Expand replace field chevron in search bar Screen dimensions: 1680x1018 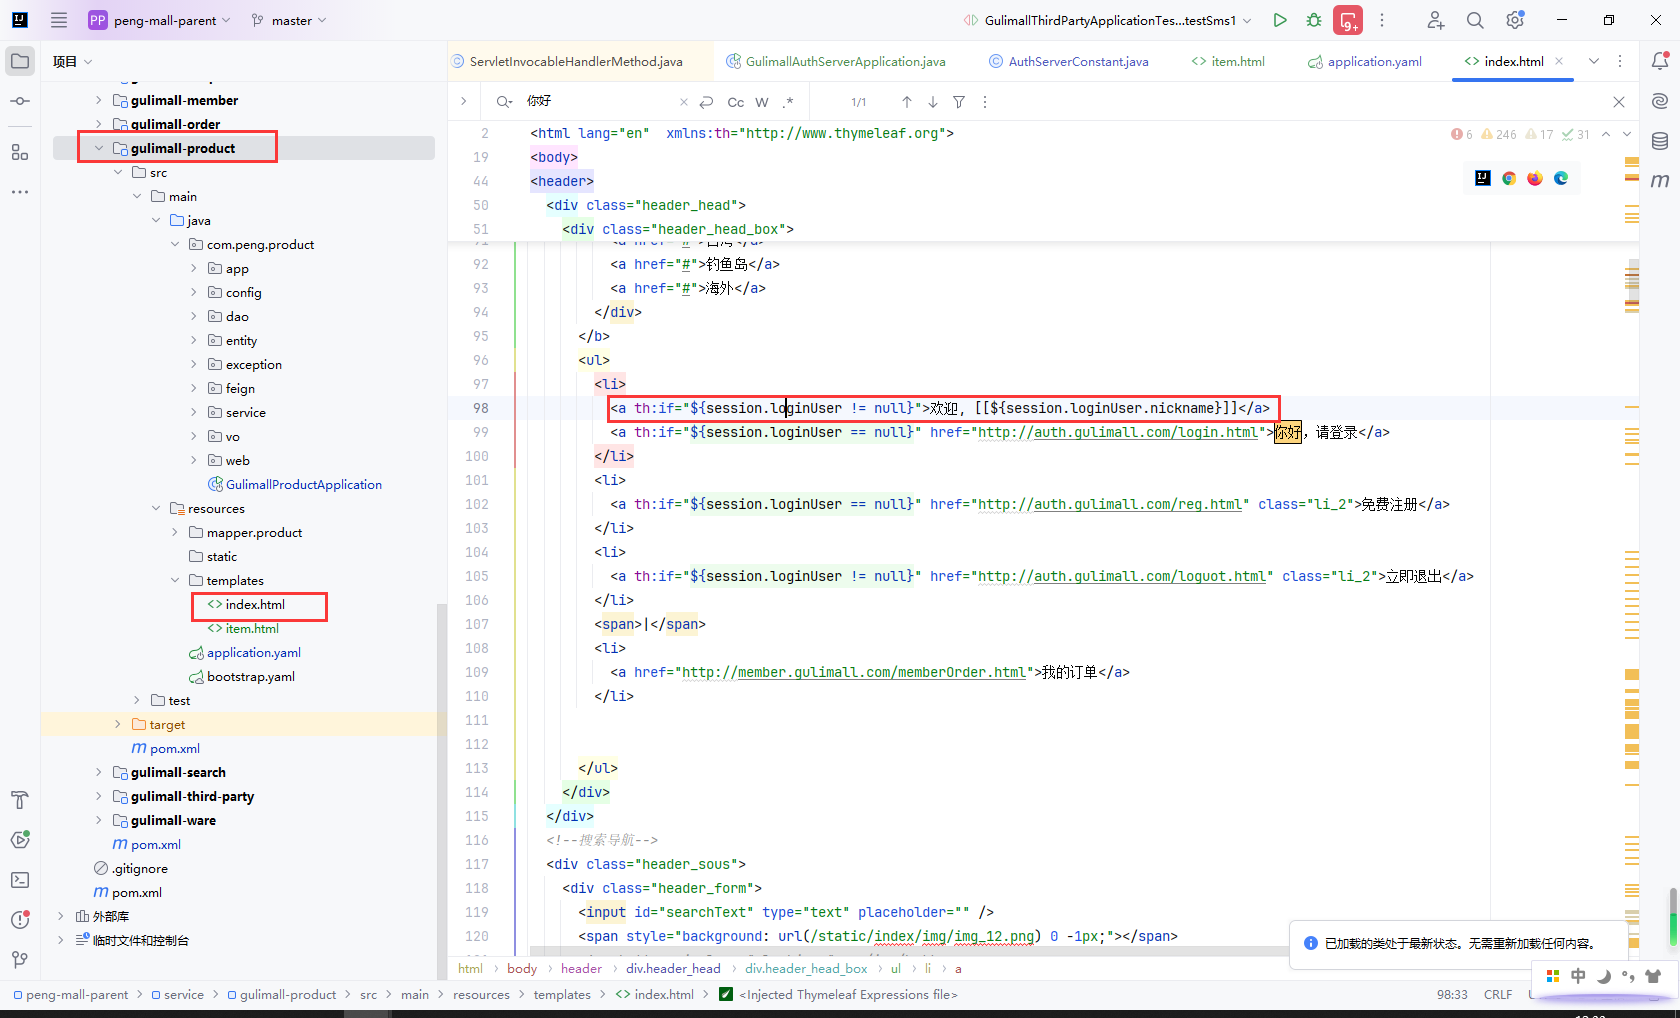(463, 101)
